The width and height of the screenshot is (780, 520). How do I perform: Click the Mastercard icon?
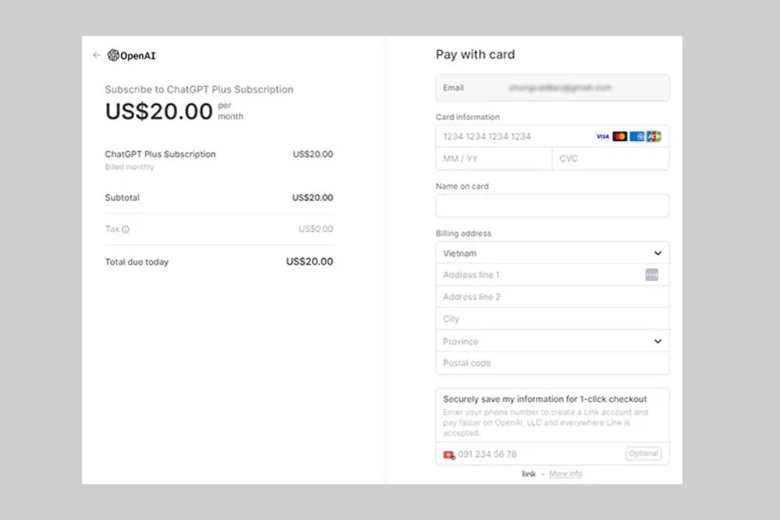click(x=620, y=136)
